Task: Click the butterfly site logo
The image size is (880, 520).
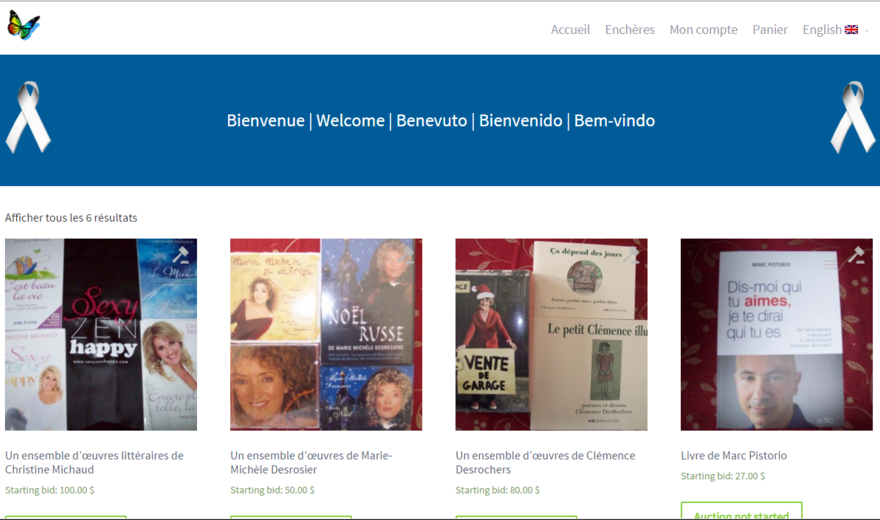Action: click(24, 25)
